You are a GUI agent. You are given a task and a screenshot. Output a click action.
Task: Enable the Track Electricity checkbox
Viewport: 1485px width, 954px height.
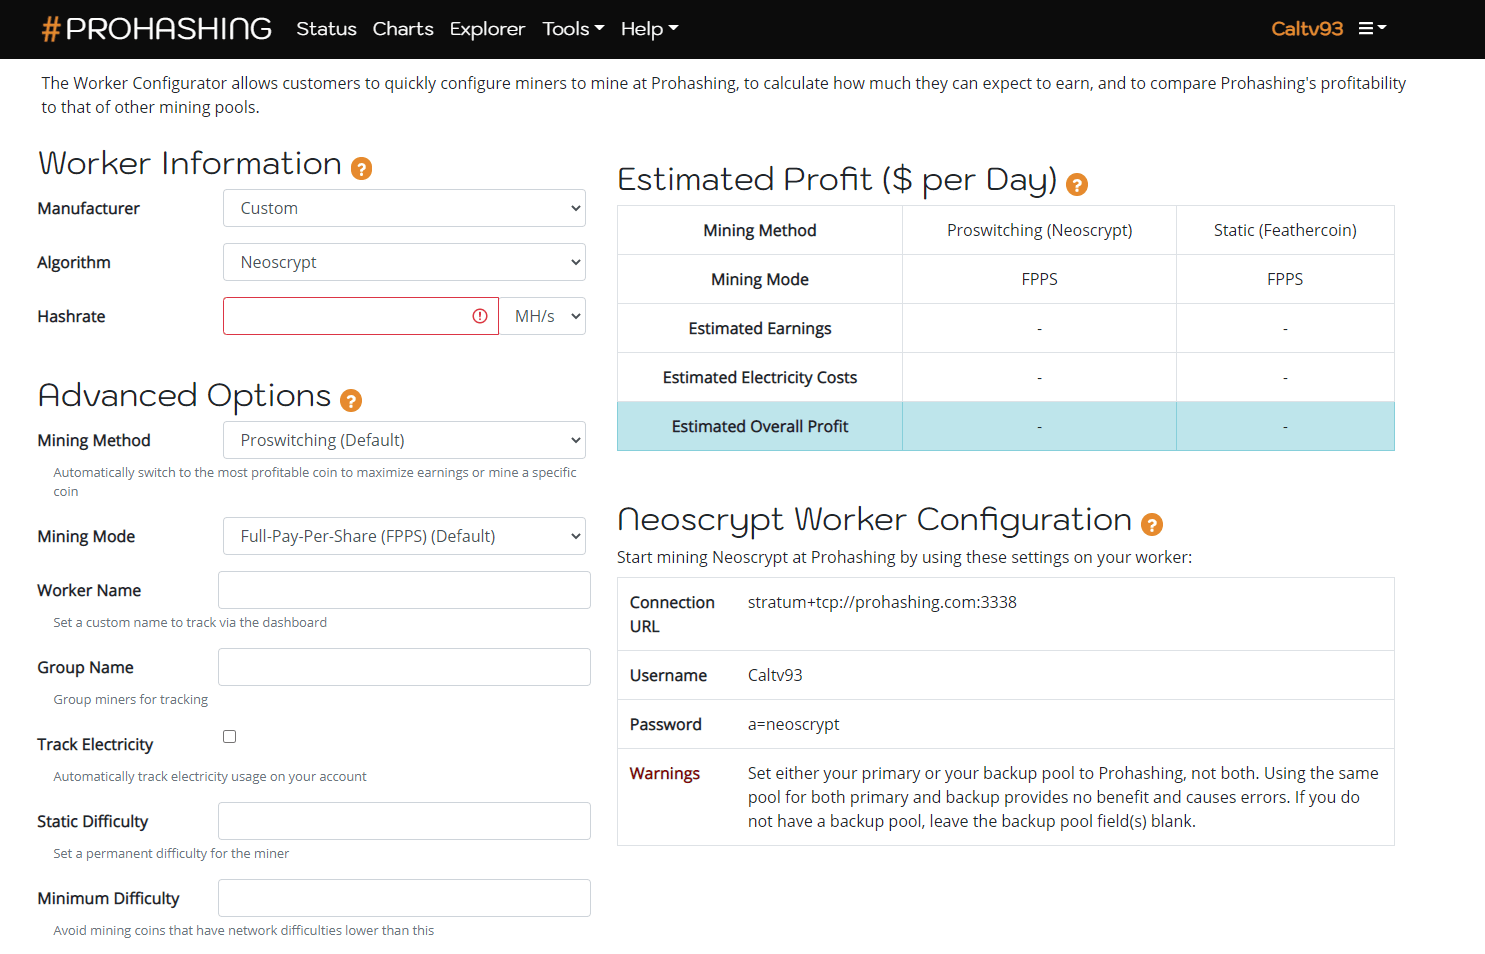(x=229, y=736)
